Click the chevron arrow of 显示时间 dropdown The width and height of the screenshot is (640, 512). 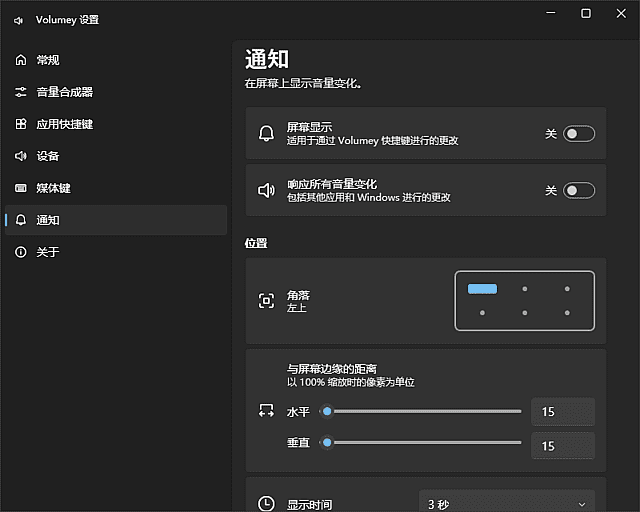[582, 504]
